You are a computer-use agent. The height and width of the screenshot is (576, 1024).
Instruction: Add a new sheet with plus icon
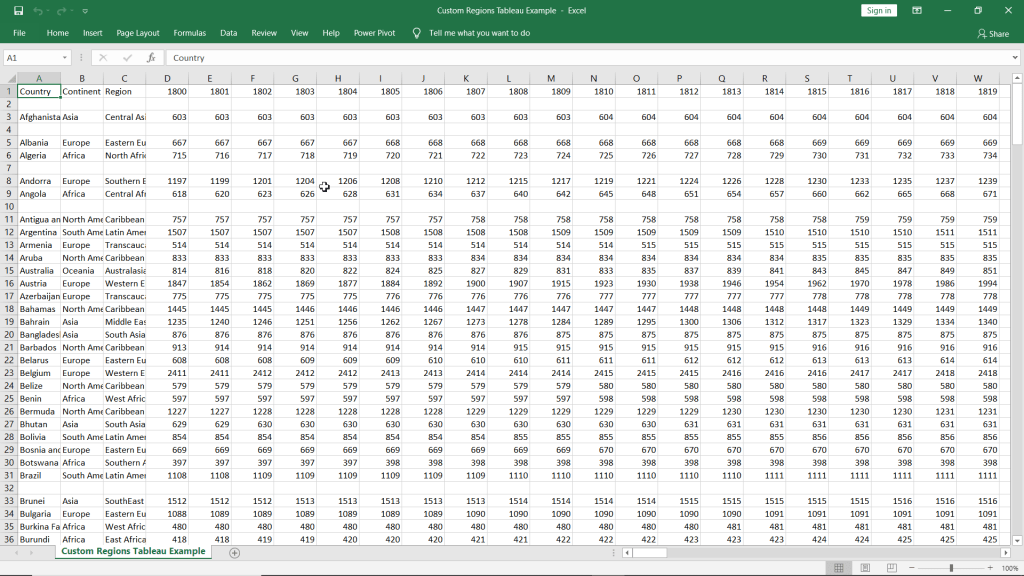[235, 552]
